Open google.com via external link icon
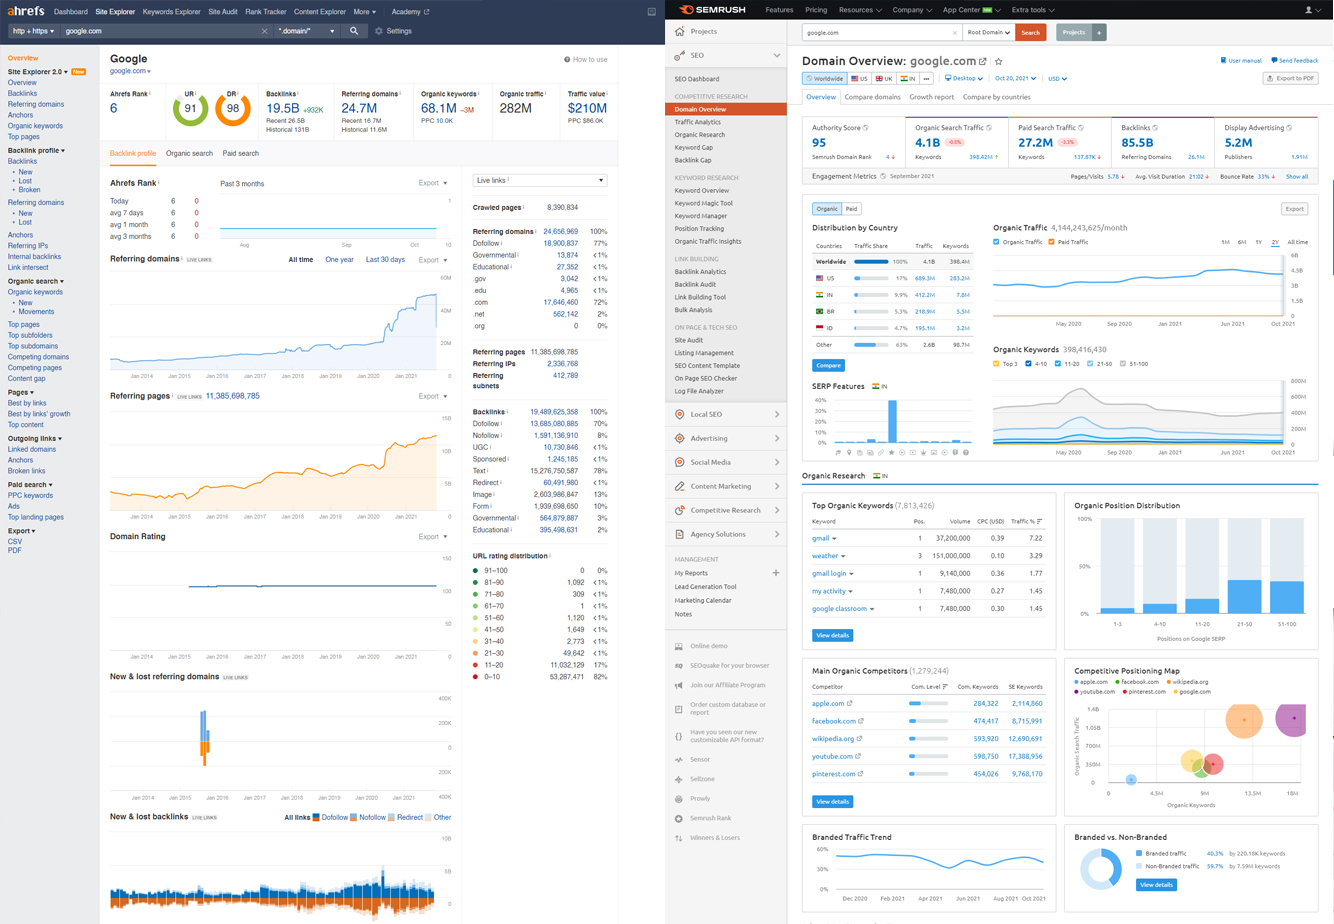This screenshot has height=924, width=1334. 983,62
